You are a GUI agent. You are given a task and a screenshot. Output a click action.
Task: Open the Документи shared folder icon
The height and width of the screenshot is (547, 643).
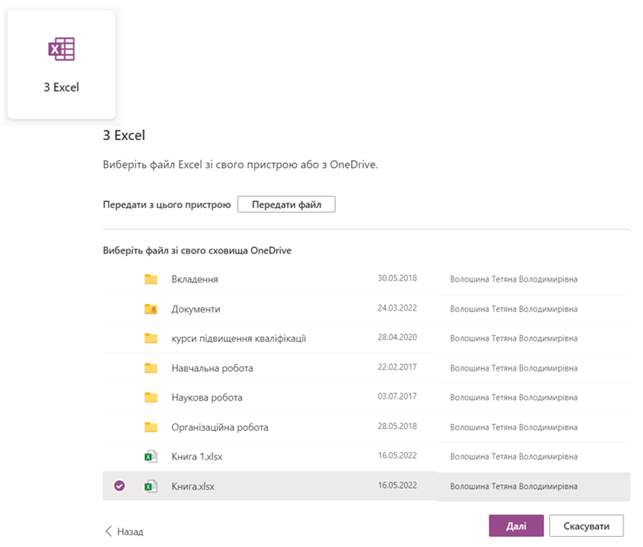click(152, 309)
